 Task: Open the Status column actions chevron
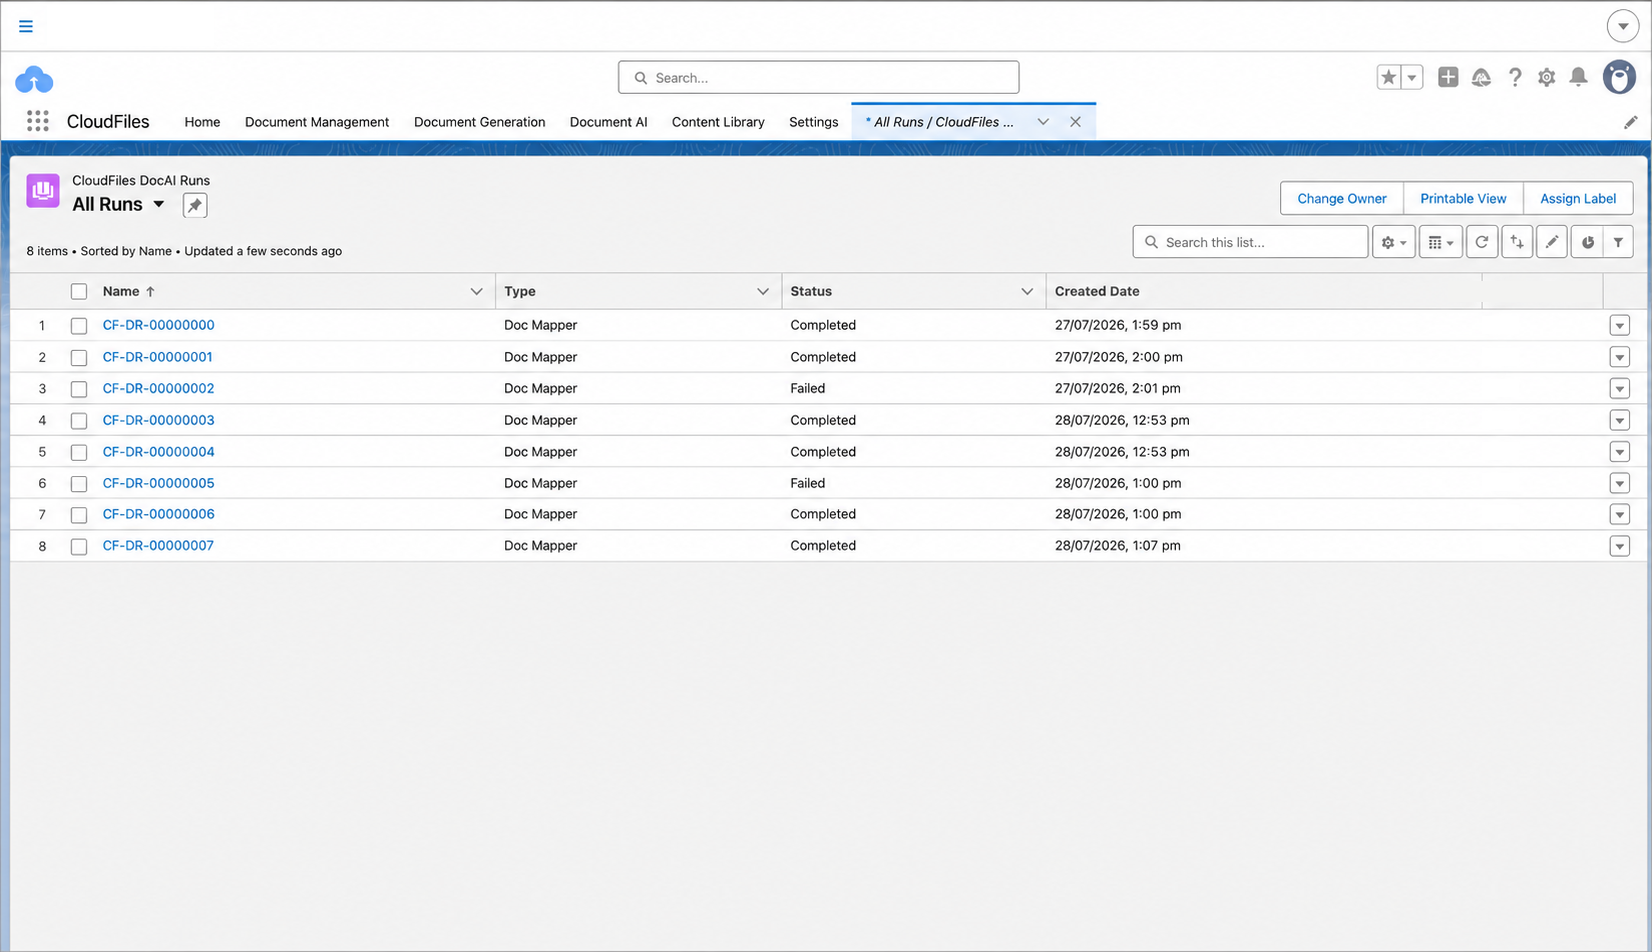[1027, 291]
